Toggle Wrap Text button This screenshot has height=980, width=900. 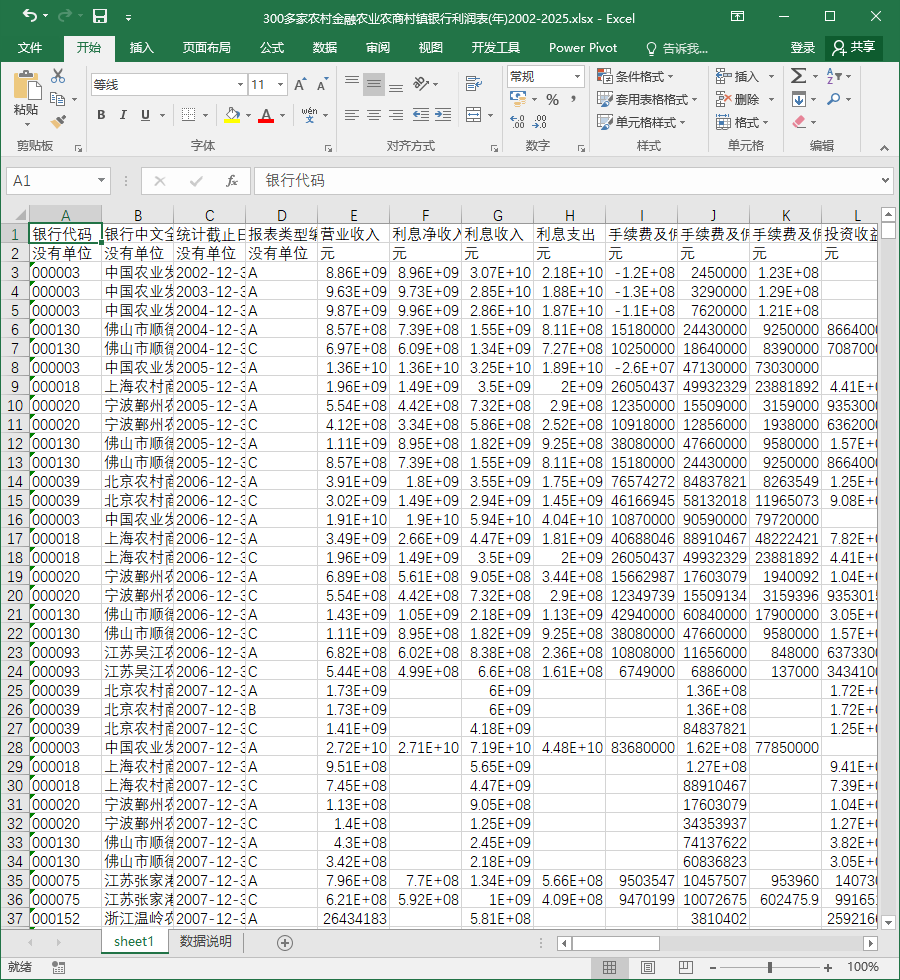point(474,83)
